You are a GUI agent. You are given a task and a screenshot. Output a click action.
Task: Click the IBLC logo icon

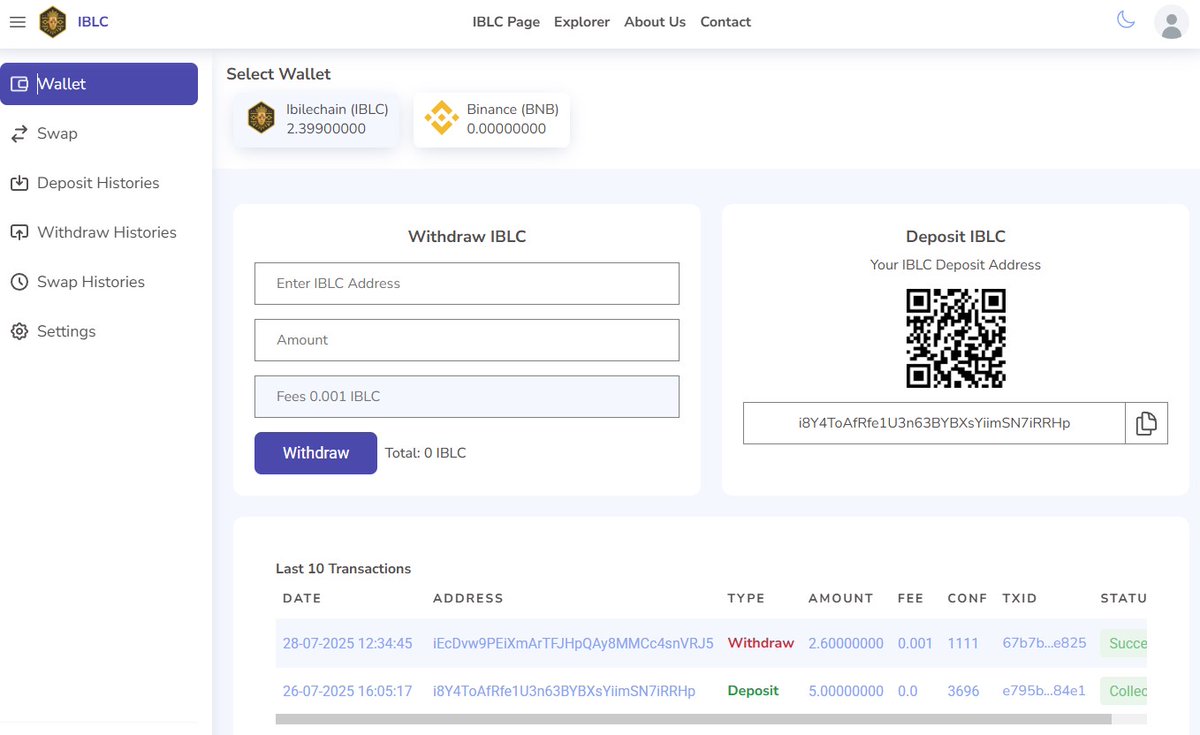tap(52, 21)
